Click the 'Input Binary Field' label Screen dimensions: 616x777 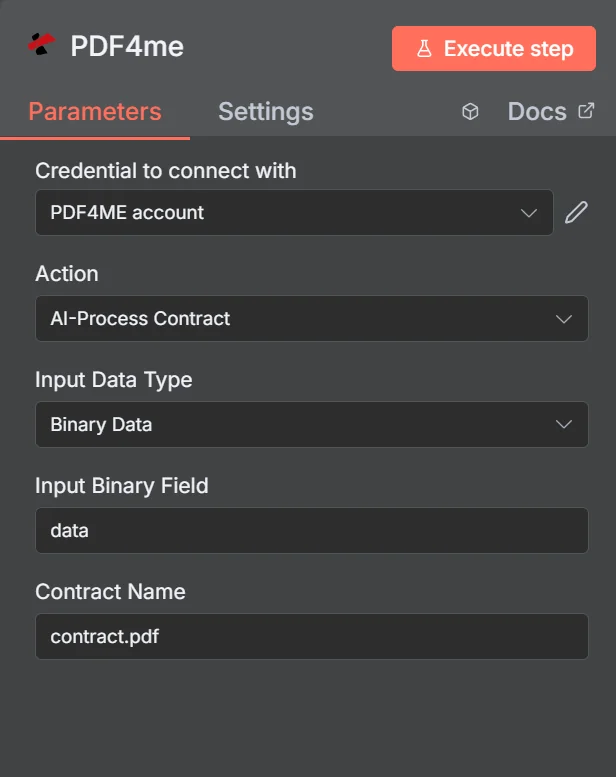click(121, 486)
